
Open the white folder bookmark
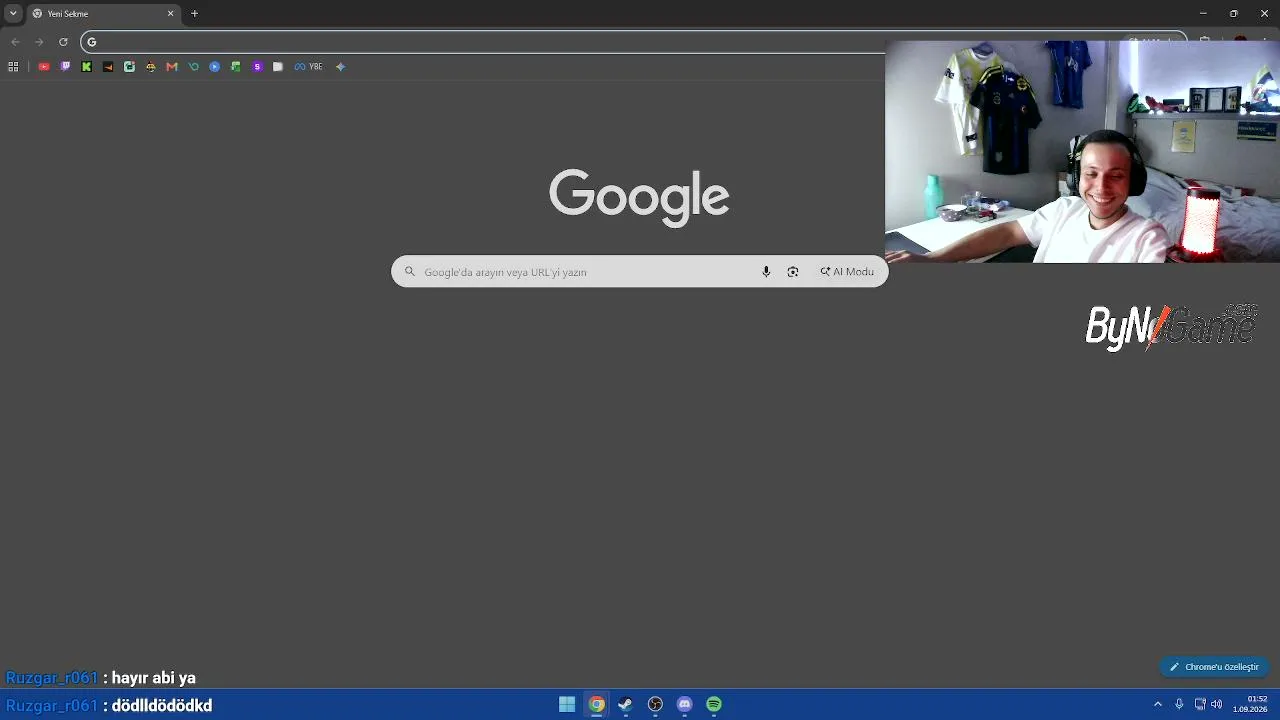[278, 67]
